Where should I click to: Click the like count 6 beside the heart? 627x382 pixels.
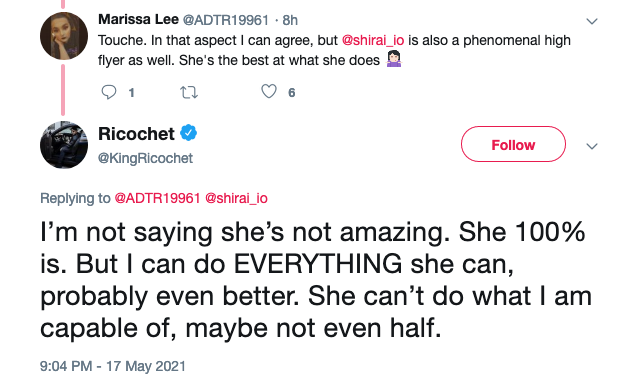292,93
